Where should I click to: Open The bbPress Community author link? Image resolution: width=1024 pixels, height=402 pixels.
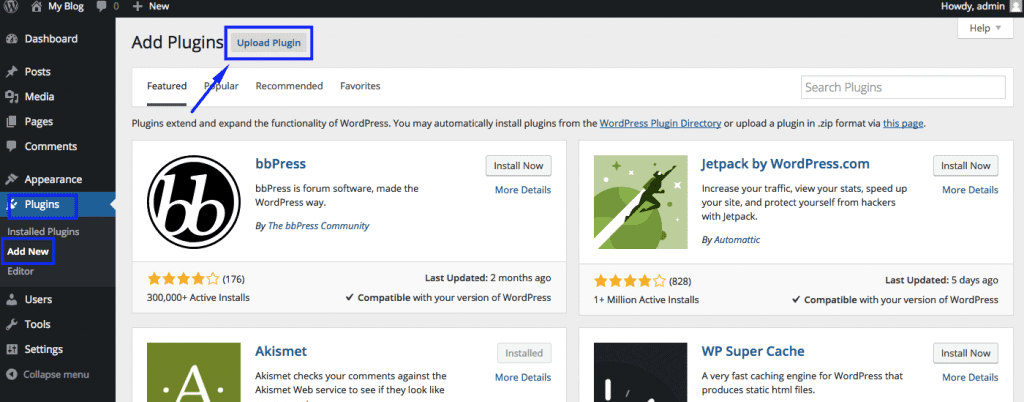(x=318, y=226)
